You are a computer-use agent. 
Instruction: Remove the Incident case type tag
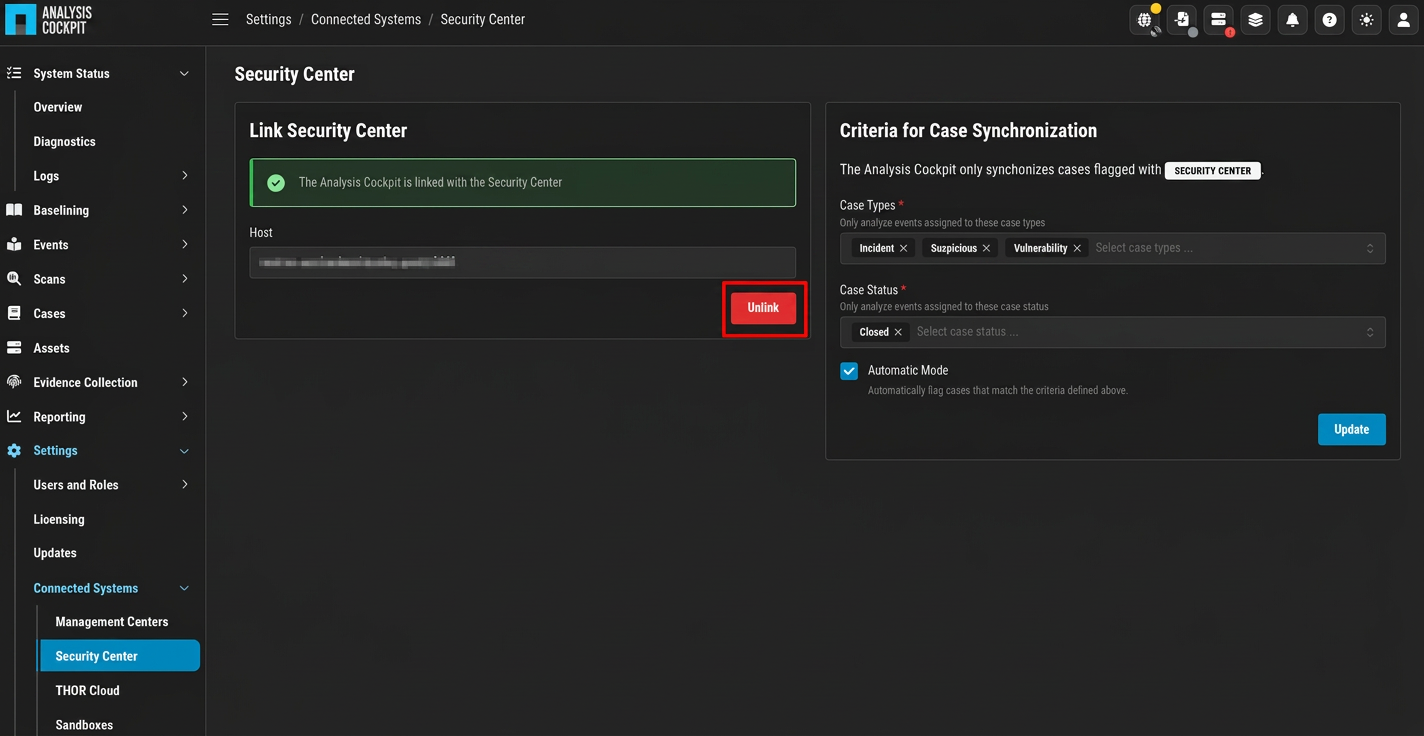(904, 248)
